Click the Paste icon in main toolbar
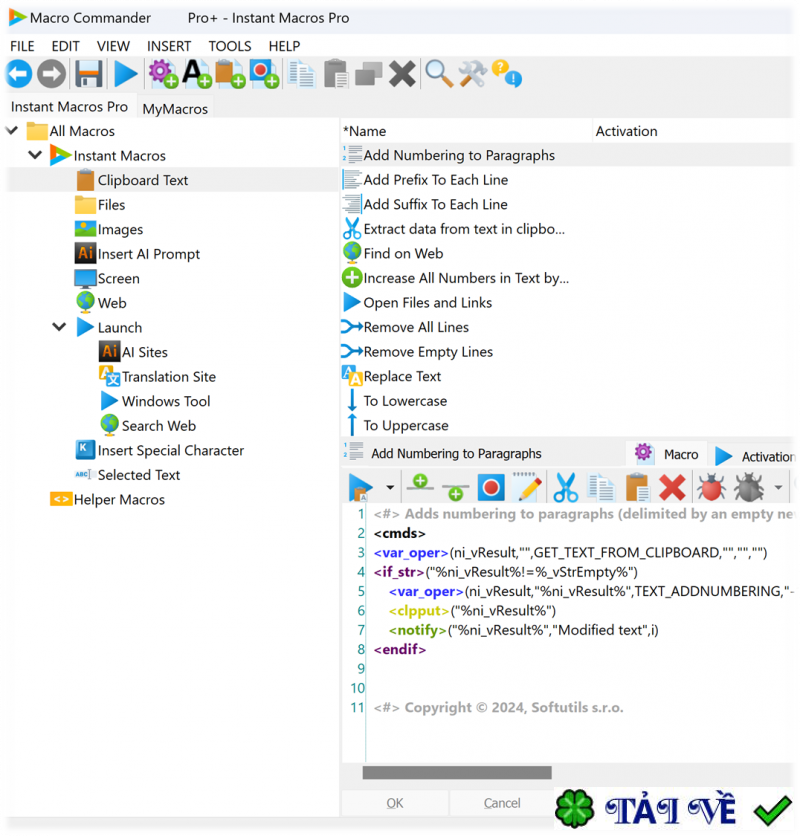 336,74
